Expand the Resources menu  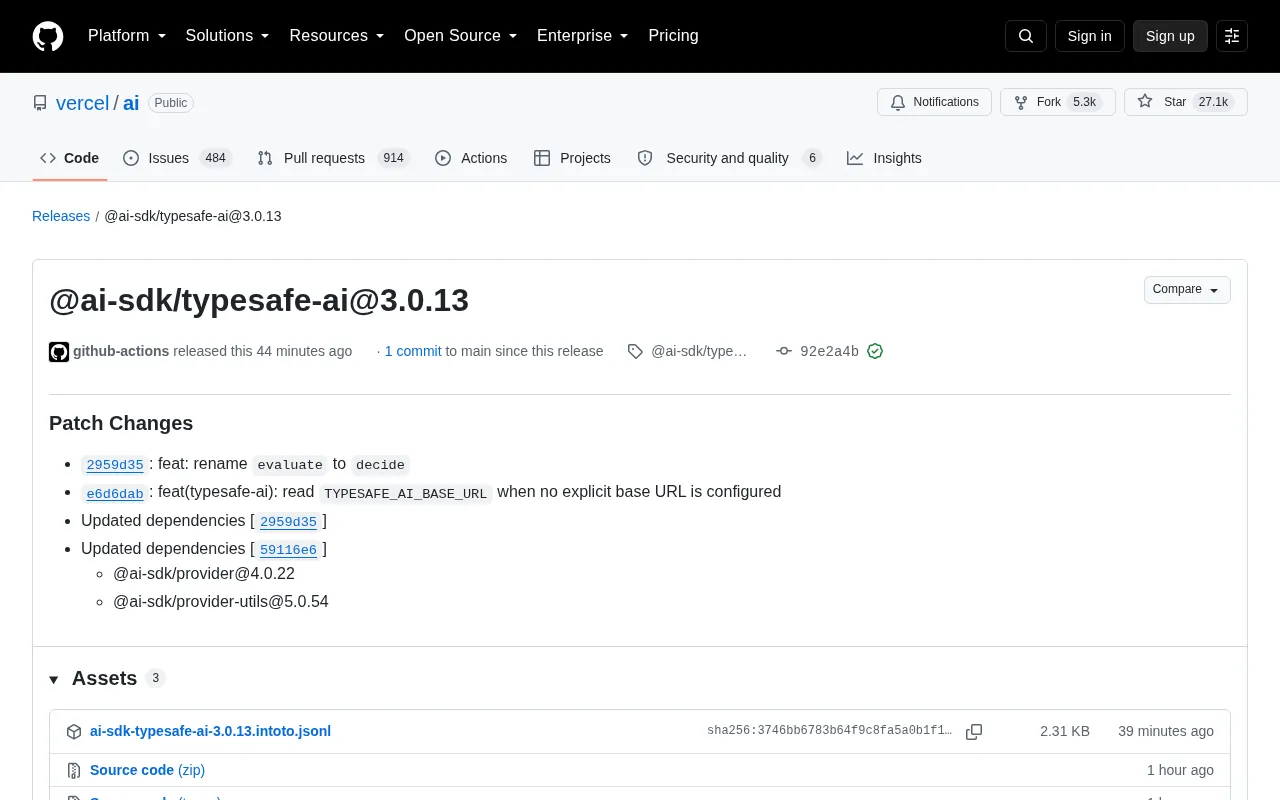pos(337,36)
